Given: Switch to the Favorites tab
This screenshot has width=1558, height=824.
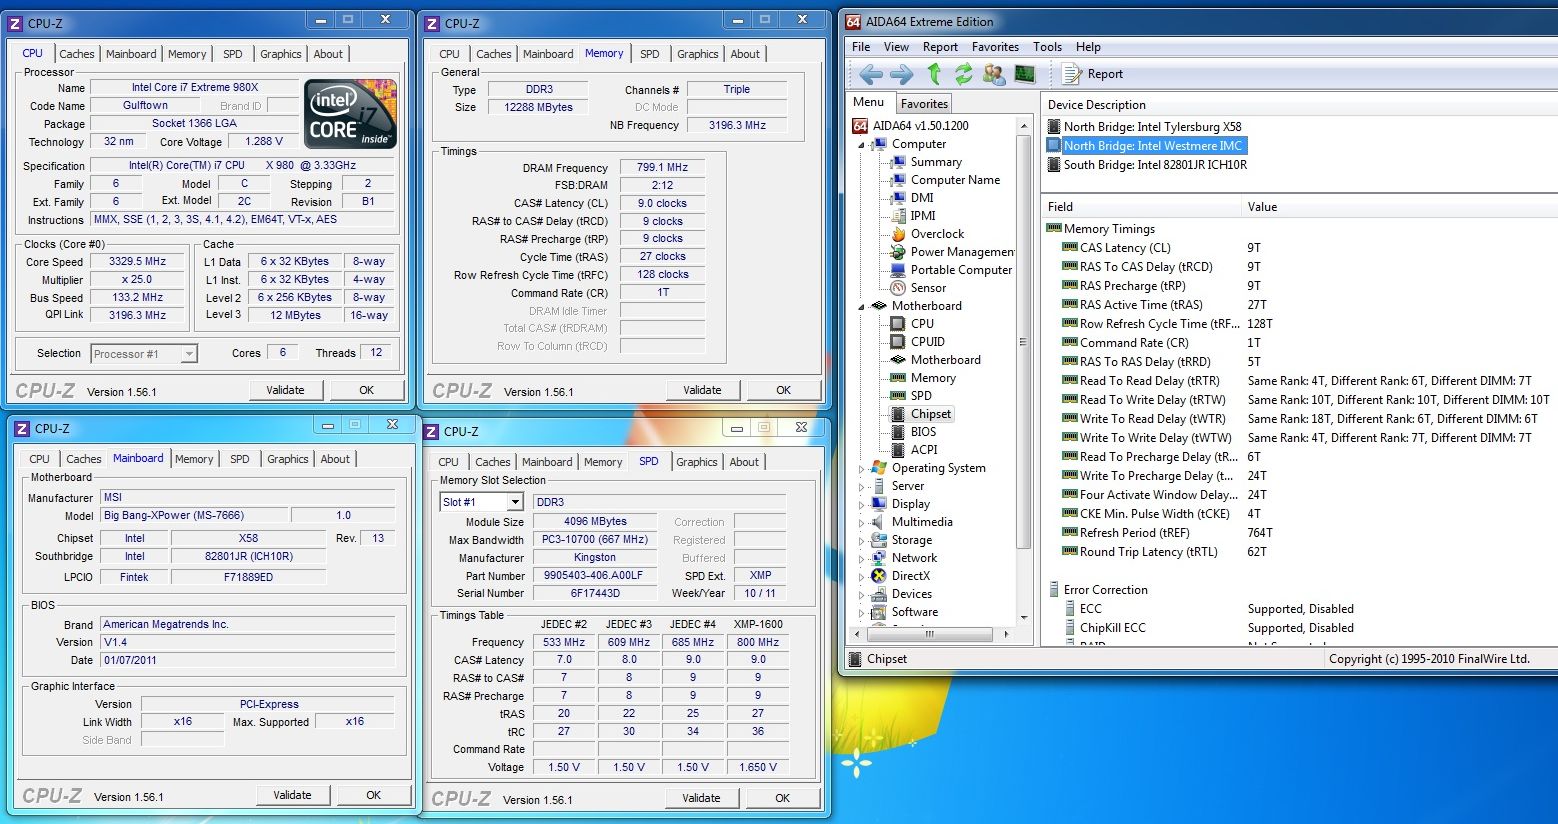Looking at the screenshot, I should (x=924, y=103).
